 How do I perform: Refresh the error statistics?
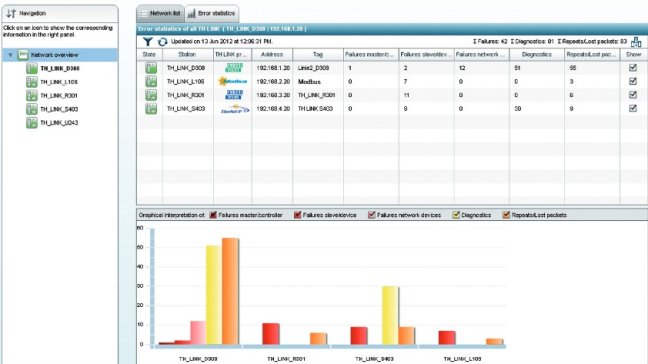(x=162, y=41)
